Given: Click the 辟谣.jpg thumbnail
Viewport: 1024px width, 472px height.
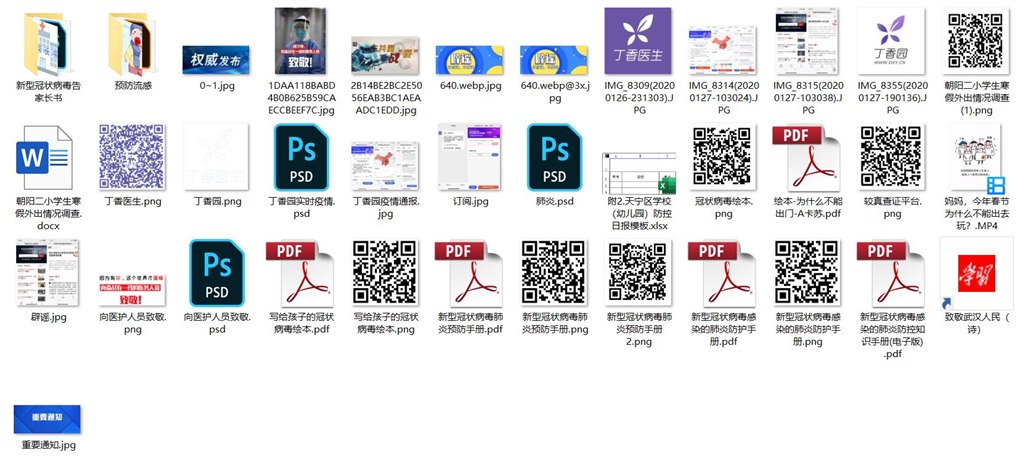Looking at the screenshot, I should pos(47,275).
